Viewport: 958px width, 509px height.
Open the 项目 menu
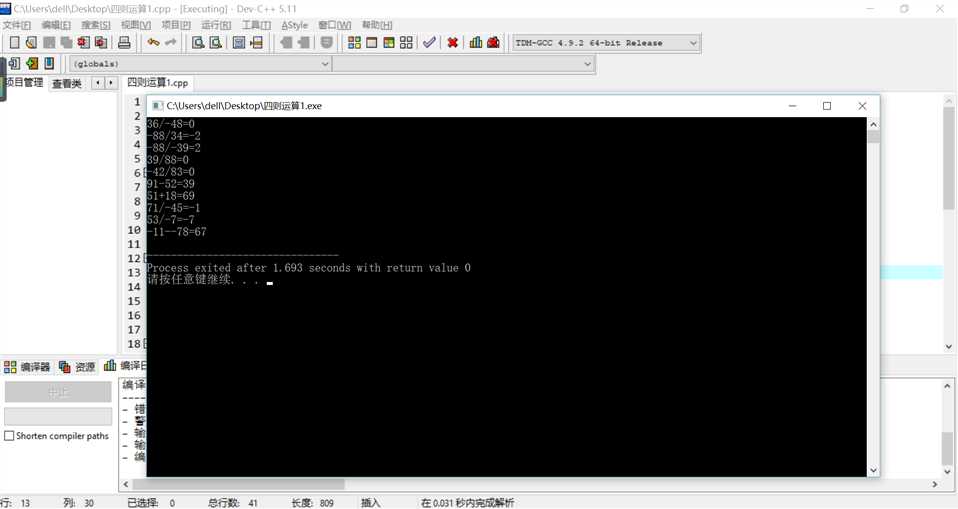[x=176, y=25]
